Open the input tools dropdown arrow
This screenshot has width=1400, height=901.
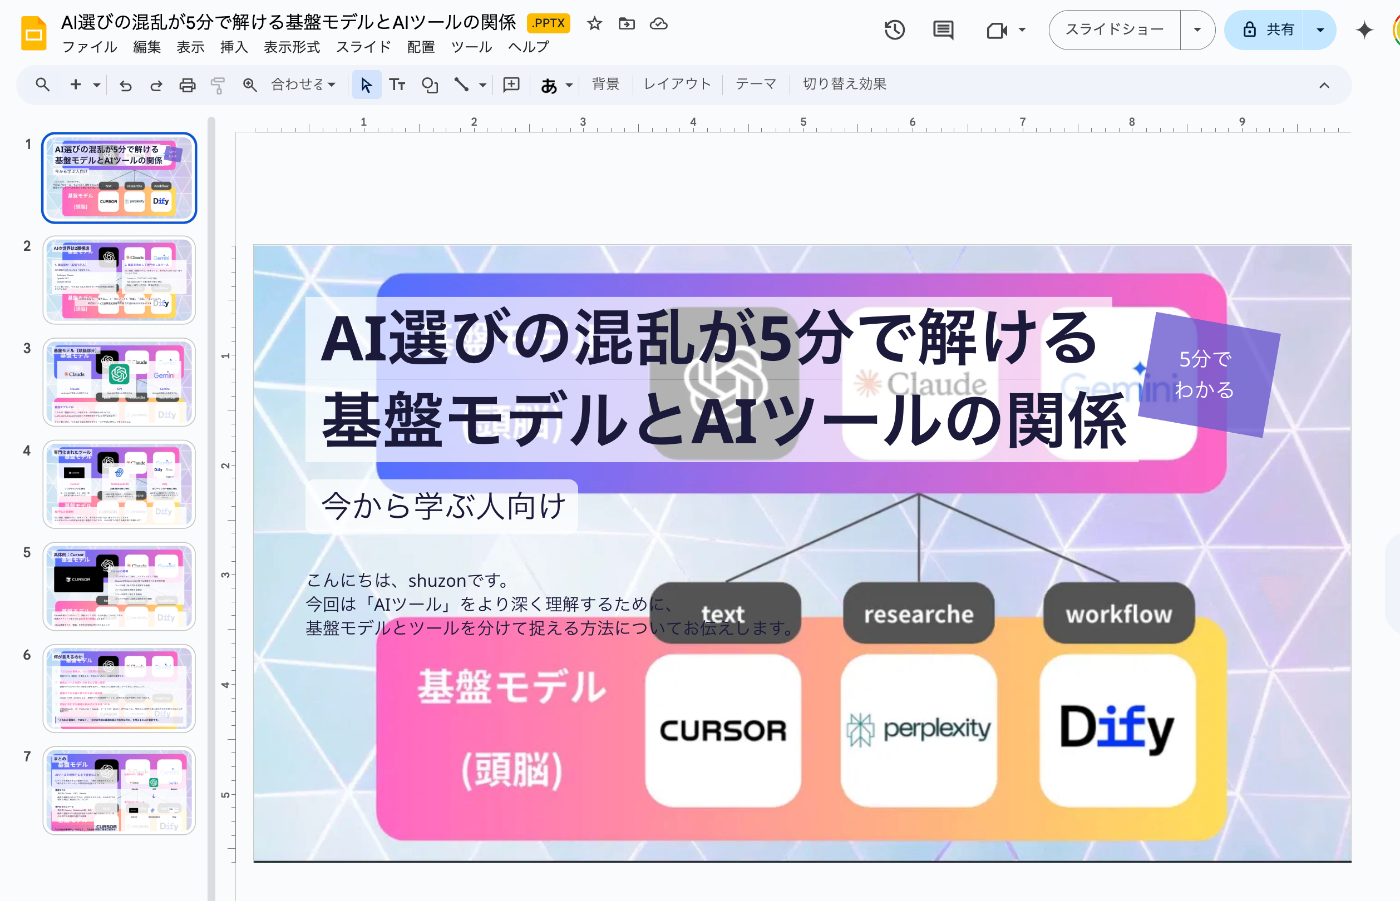tap(569, 85)
